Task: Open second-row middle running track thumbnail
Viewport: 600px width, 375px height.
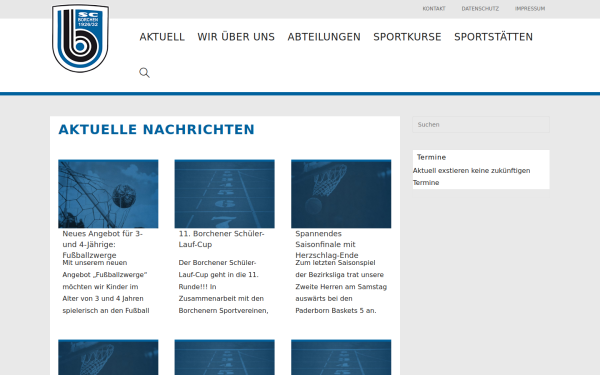Action: point(225,357)
